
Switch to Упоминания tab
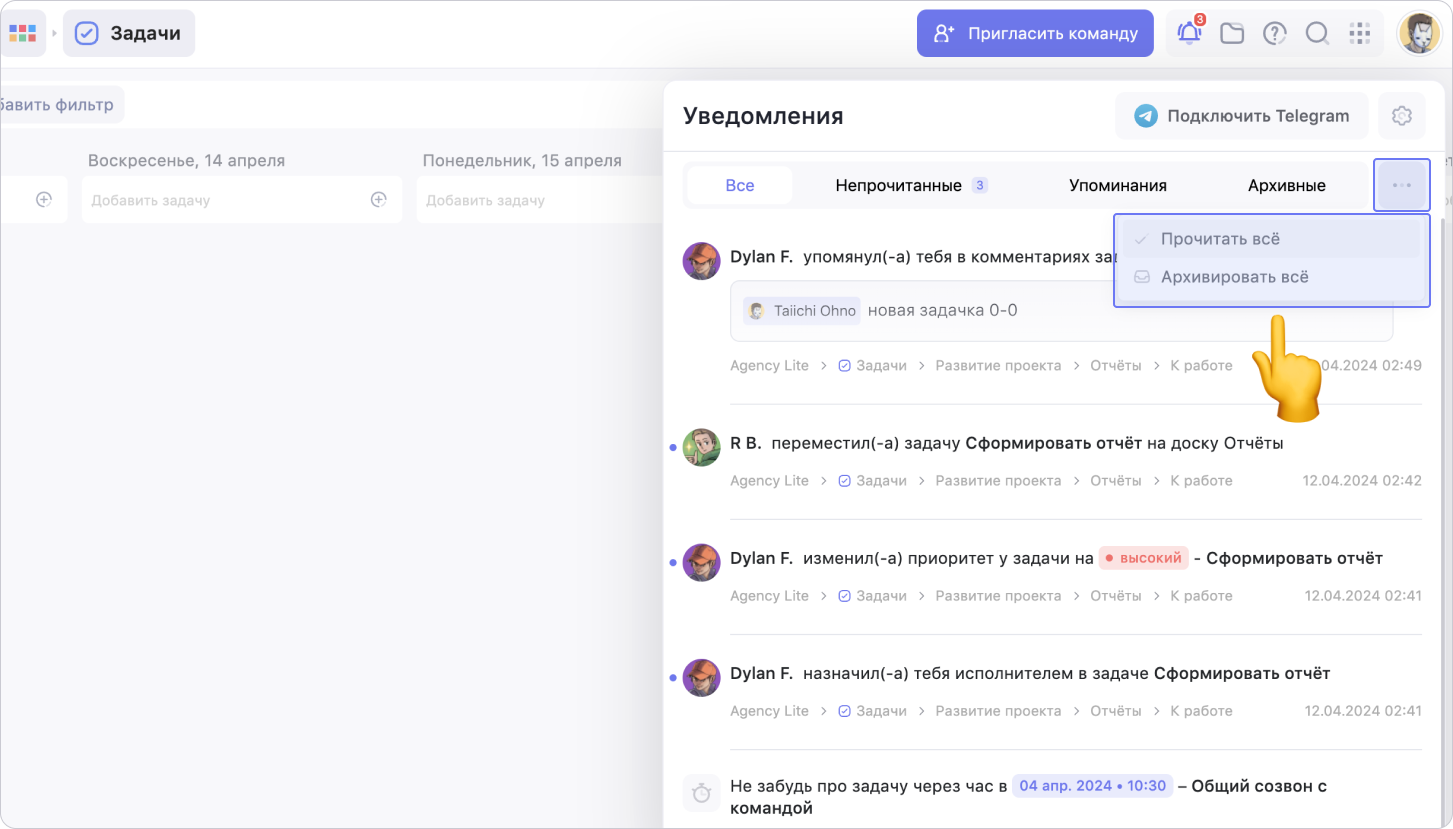1117,185
